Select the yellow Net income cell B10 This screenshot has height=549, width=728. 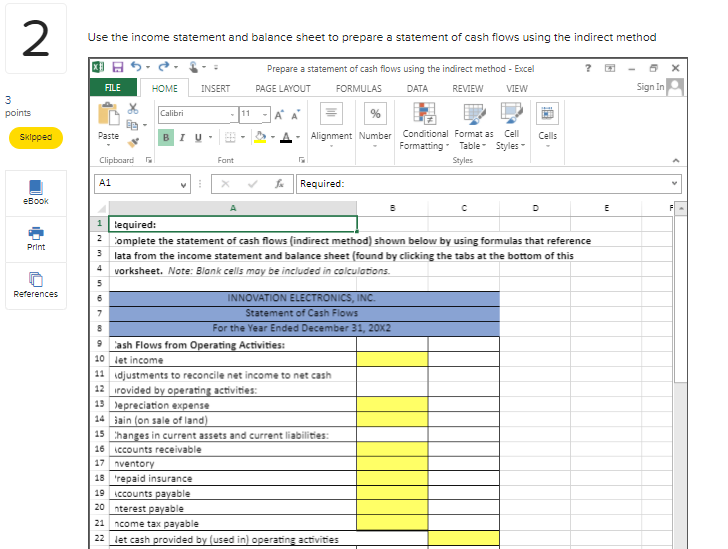392,359
